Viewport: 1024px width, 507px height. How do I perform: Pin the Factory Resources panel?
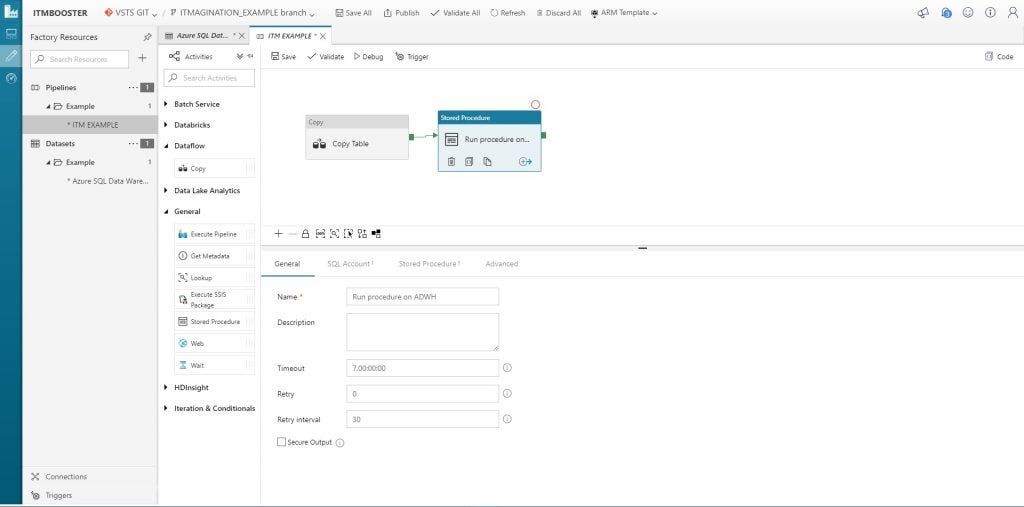coord(147,37)
